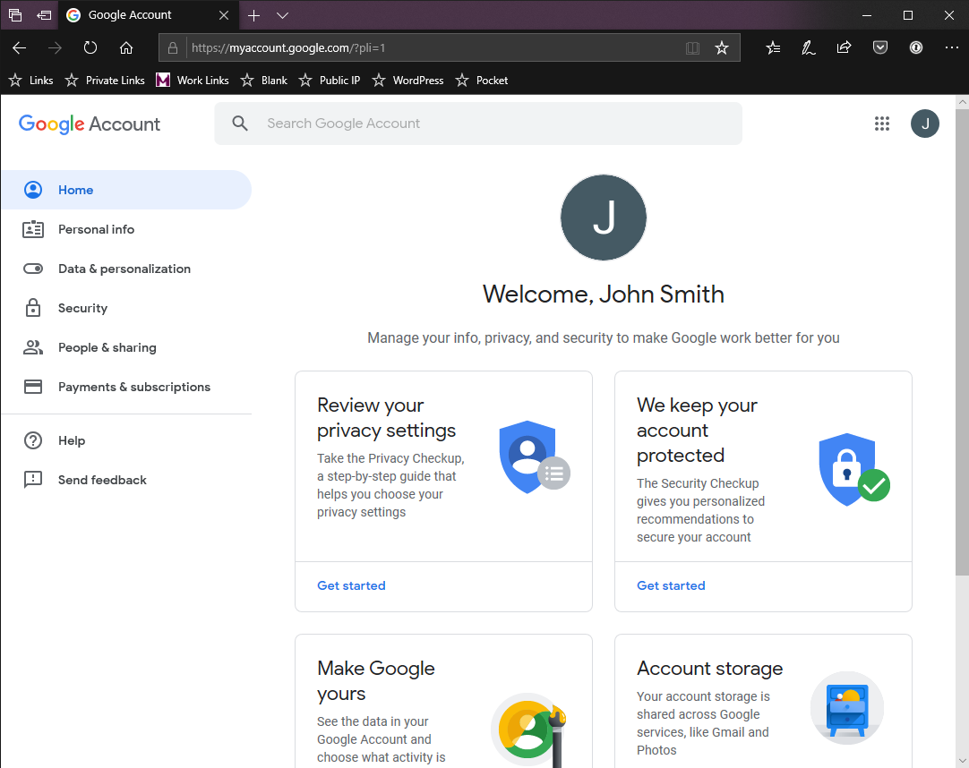Open reading view icon in address bar
This screenshot has width=969, height=768.
click(x=692, y=48)
